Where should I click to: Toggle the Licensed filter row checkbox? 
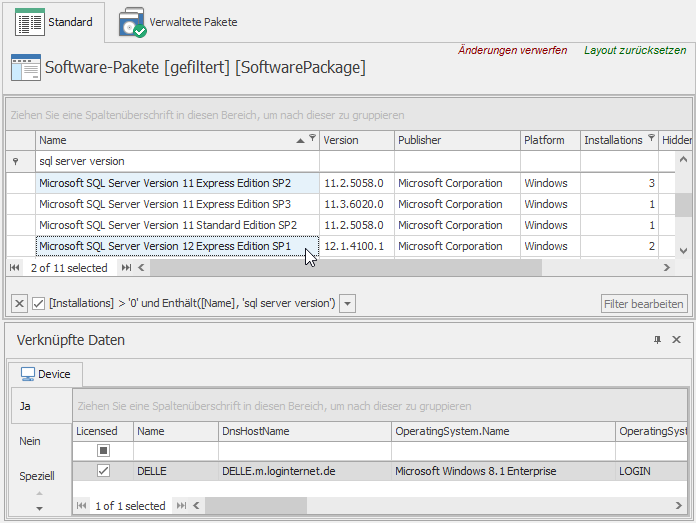(x=103, y=451)
